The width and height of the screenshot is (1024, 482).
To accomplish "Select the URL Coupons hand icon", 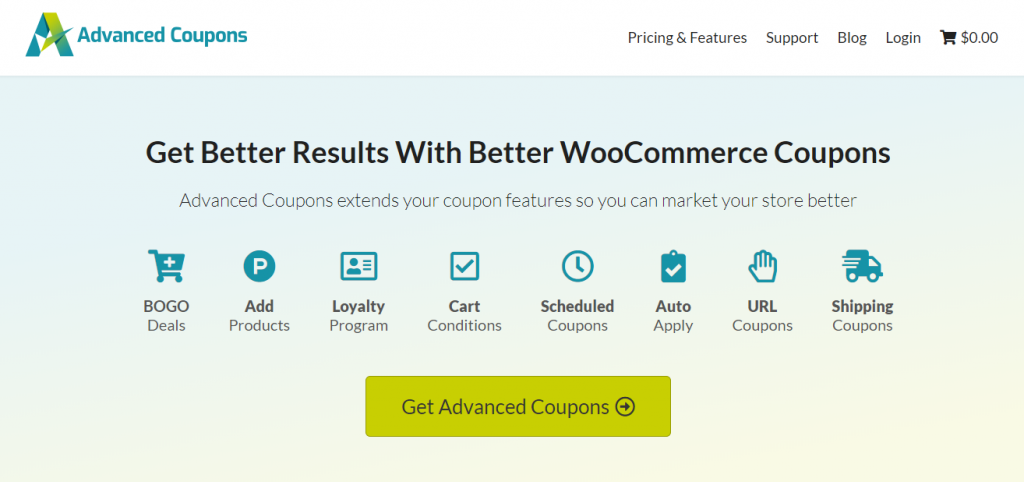I will pos(762,266).
